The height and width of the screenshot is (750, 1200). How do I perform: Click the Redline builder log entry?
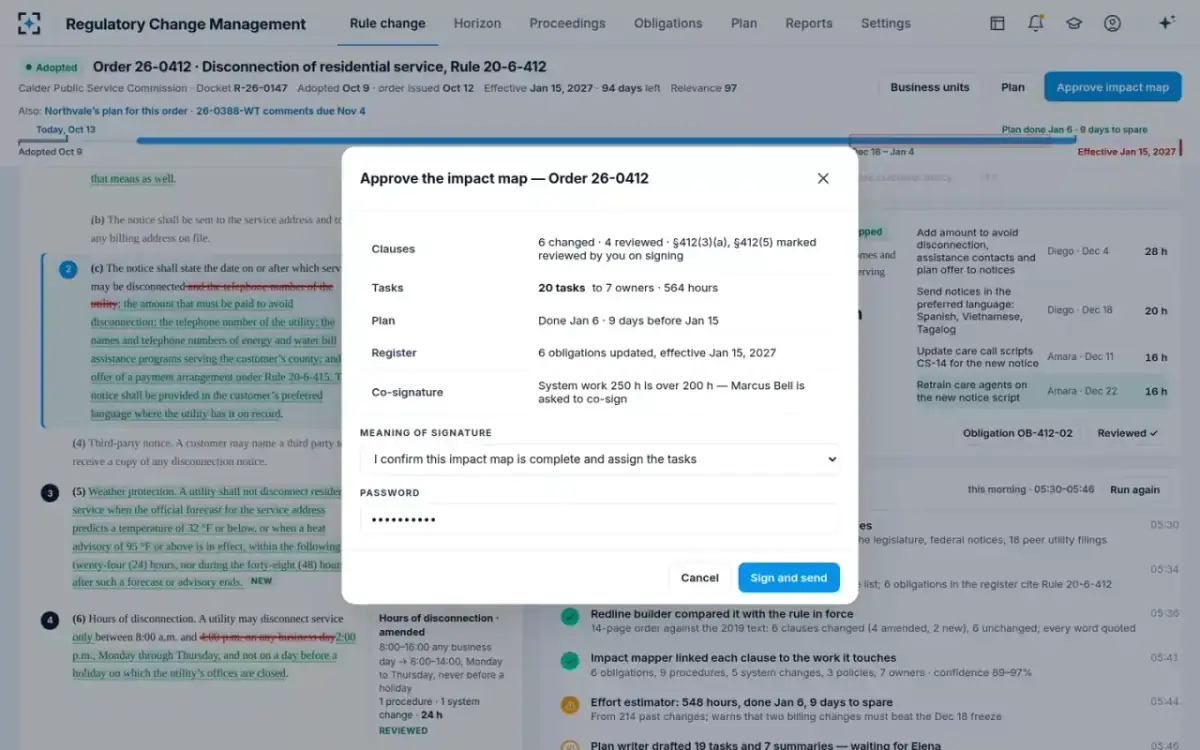click(x=870, y=621)
